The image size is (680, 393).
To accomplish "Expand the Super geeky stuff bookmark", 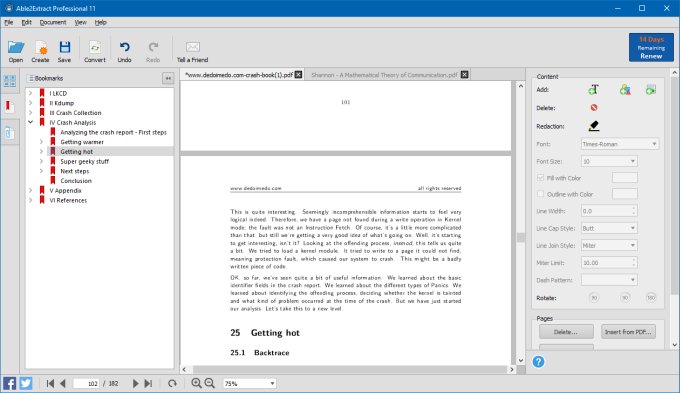I will [x=41, y=161].
